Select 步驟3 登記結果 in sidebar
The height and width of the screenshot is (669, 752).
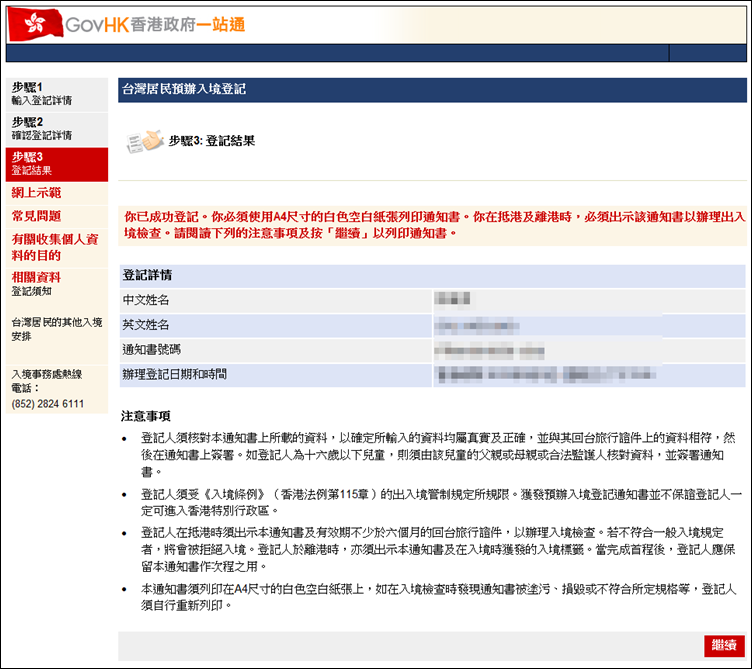pos(57,164)
